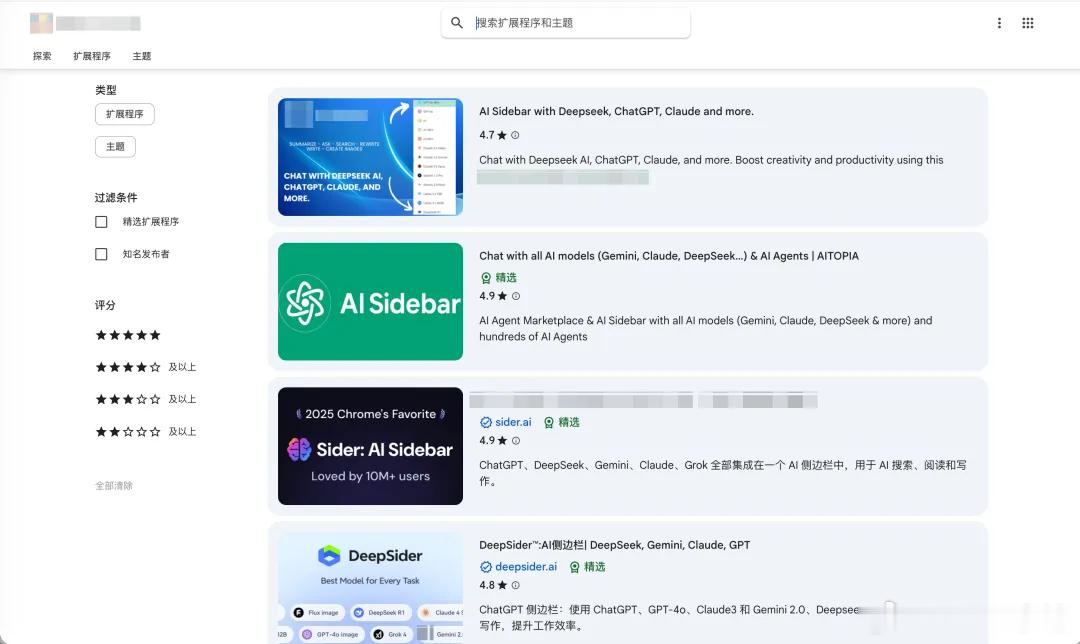Enable the 知名发布者 checkbox
This screenshot has width=1080, height=644.
coord(101,254)
